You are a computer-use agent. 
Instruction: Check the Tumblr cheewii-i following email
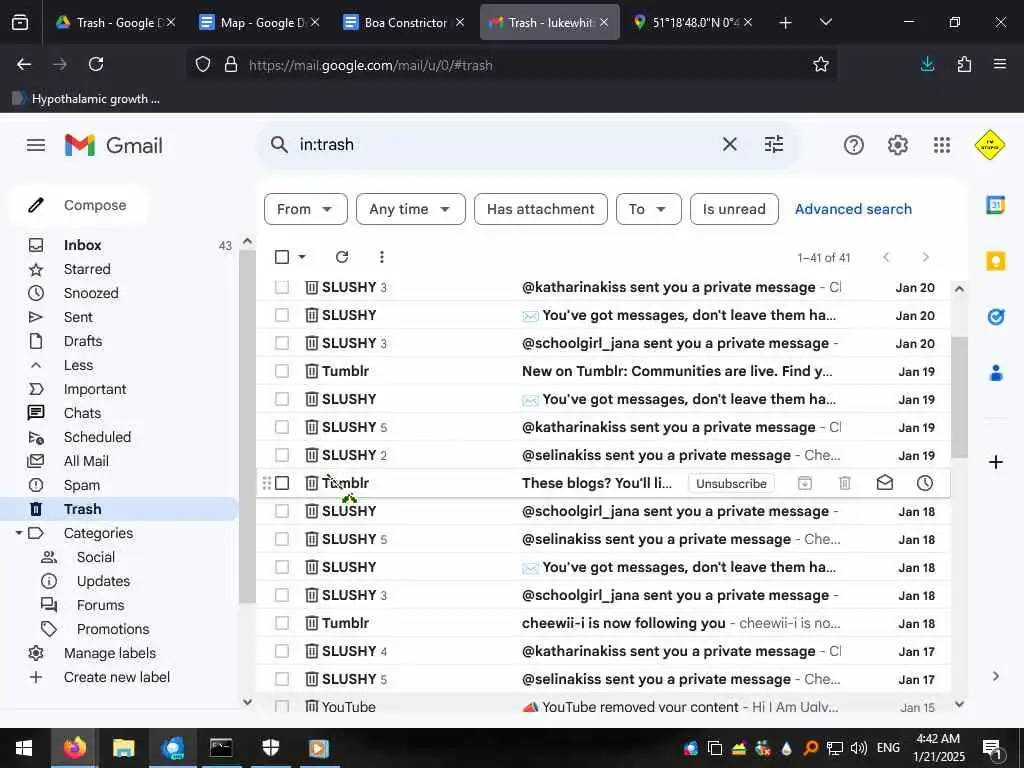(x=281, y=623)
